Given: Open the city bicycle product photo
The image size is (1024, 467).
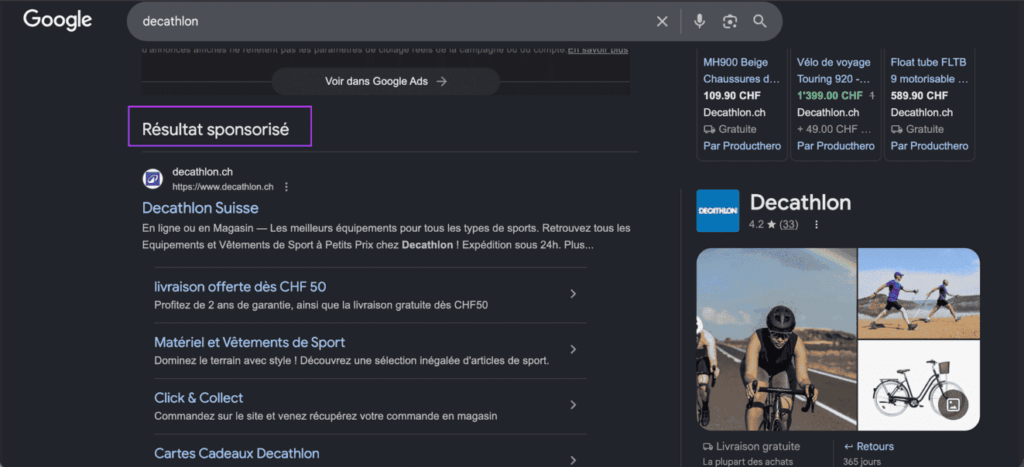Looking at the screenshot, I should click(919, 385).
